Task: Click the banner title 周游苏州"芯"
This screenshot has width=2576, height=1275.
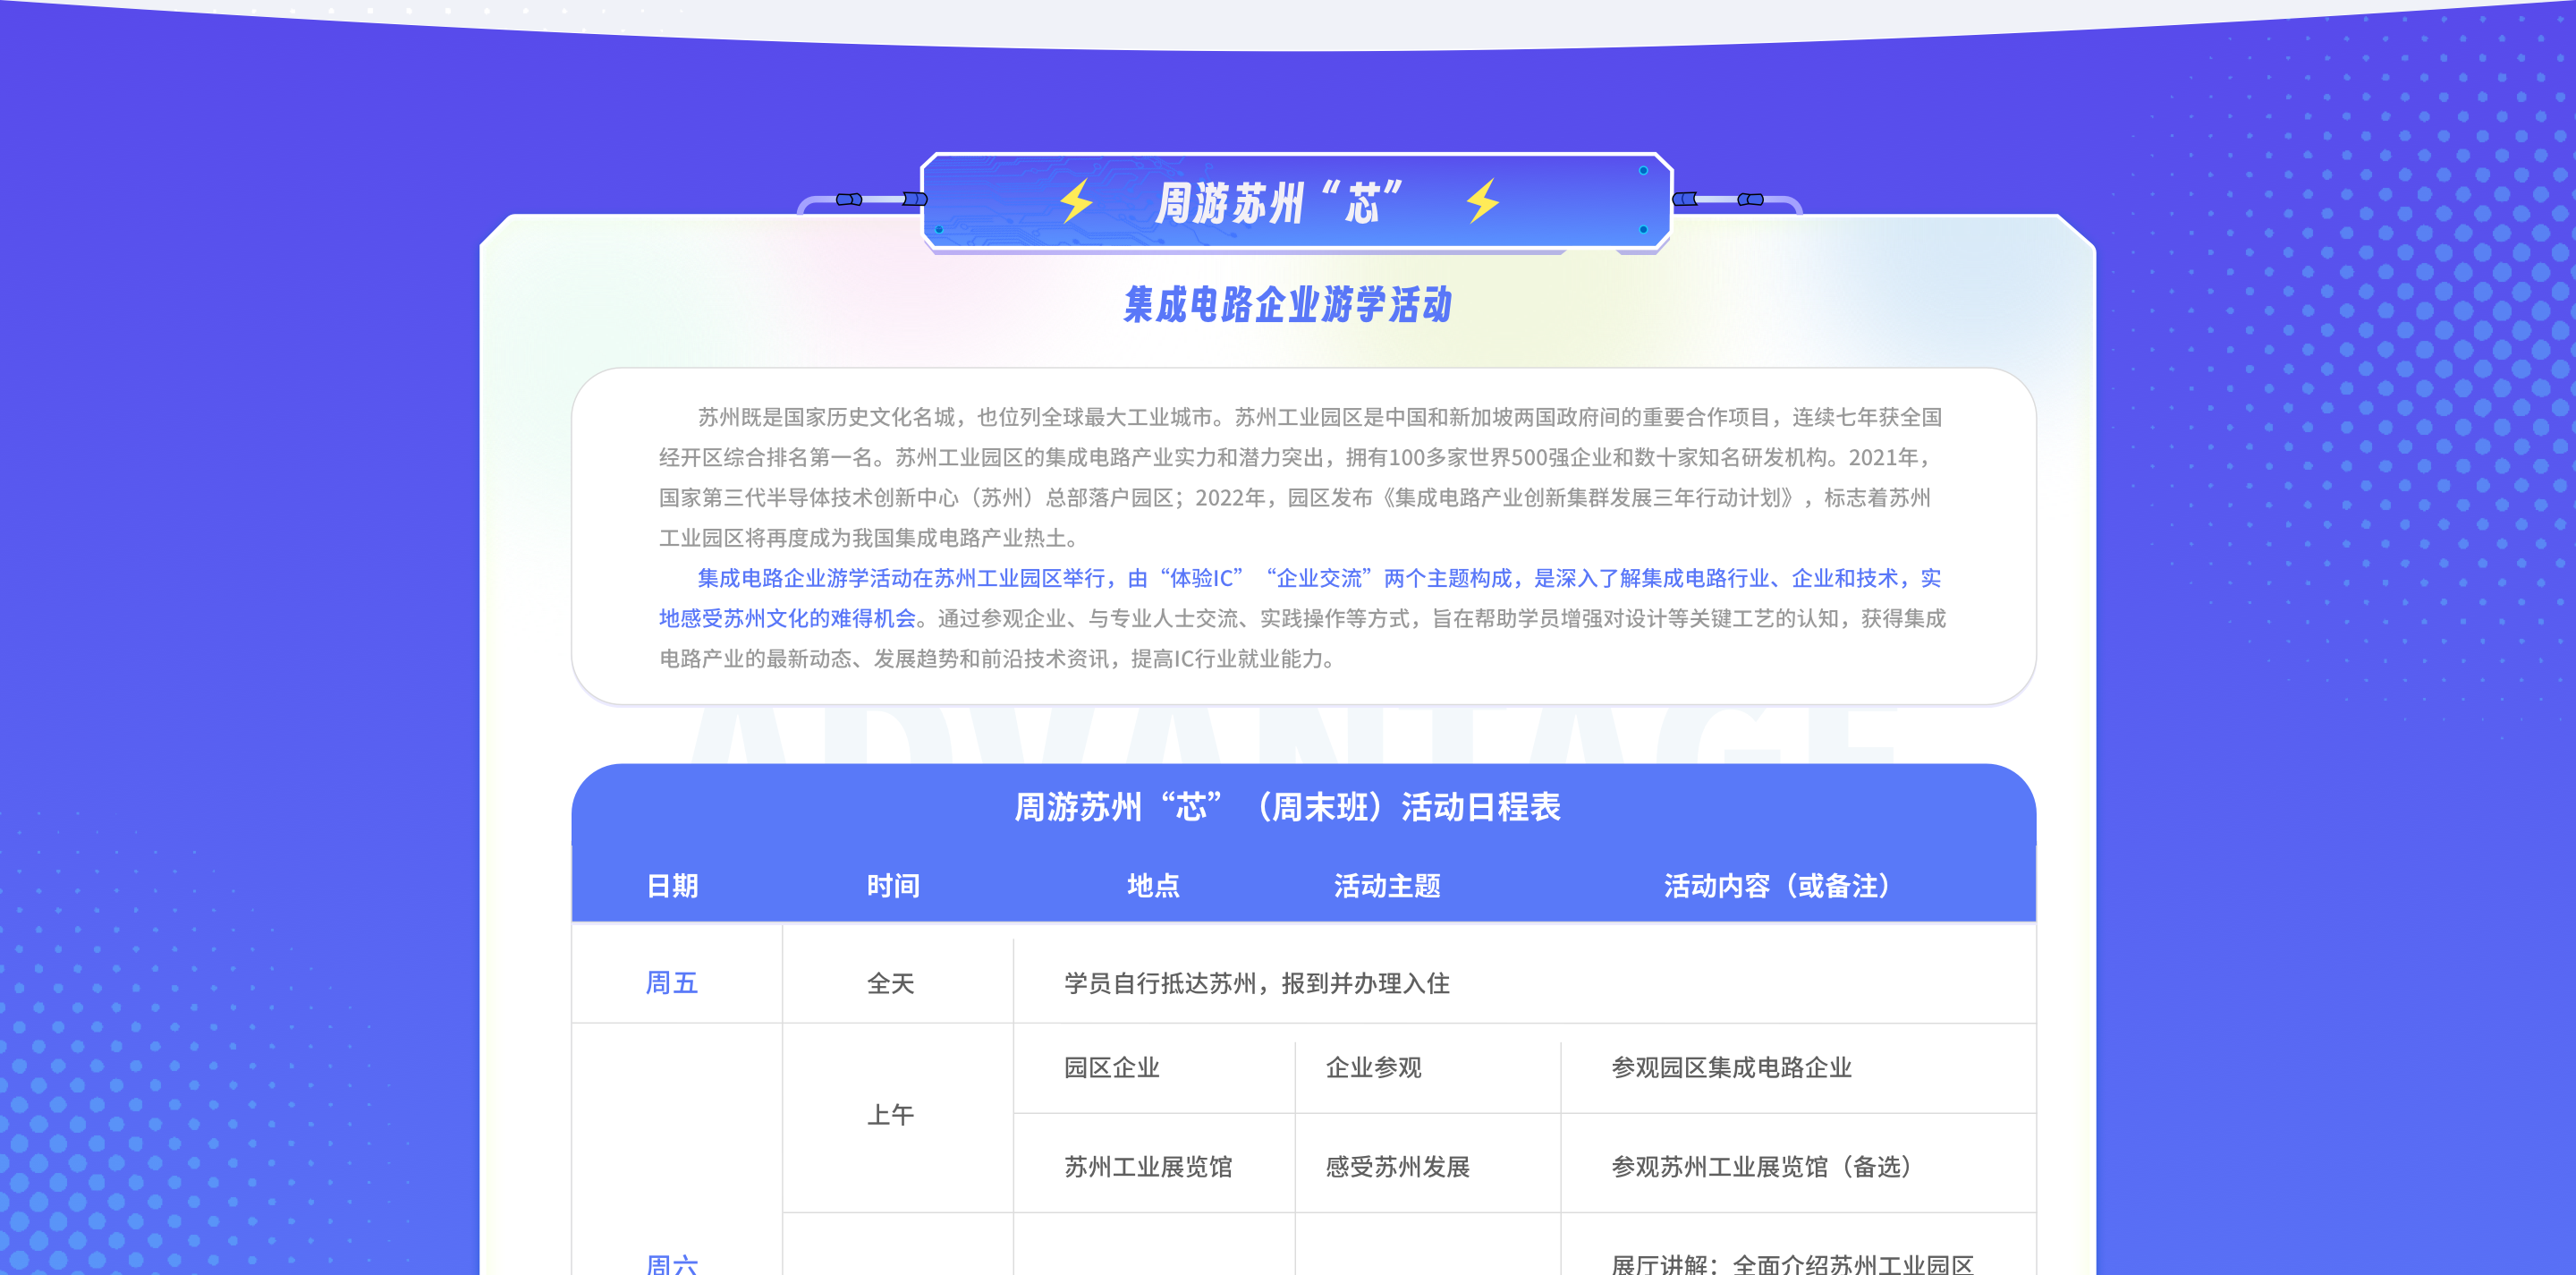Action: click(x=1279, y=203)
